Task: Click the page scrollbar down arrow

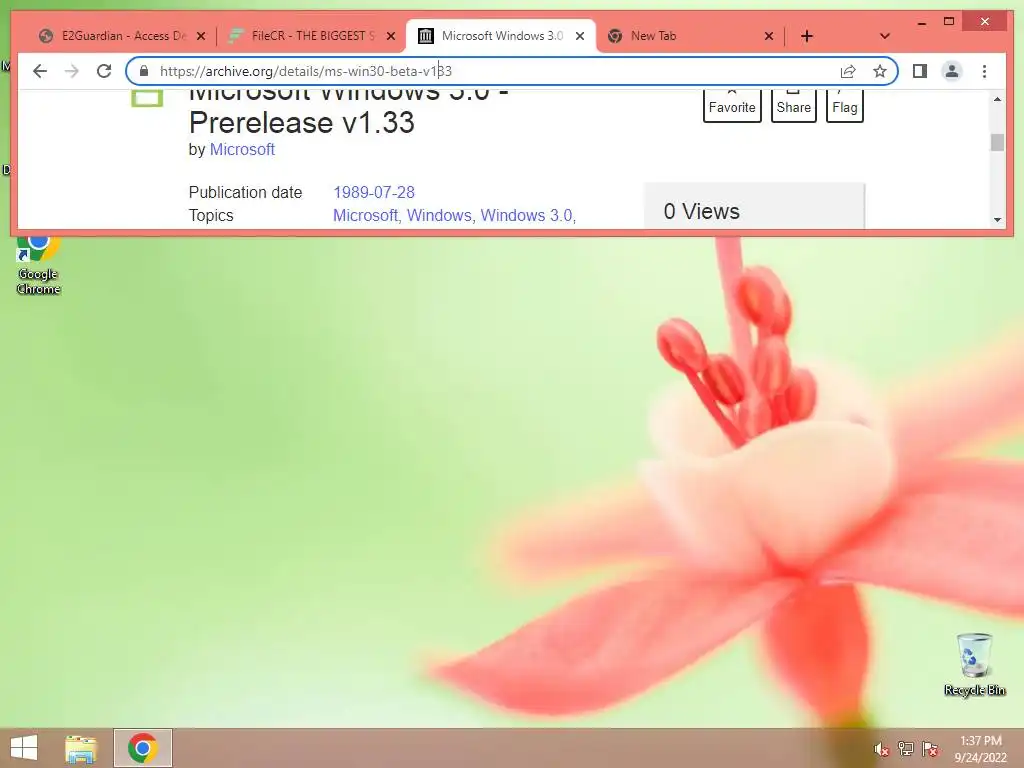Action: (x=997, y=220)
